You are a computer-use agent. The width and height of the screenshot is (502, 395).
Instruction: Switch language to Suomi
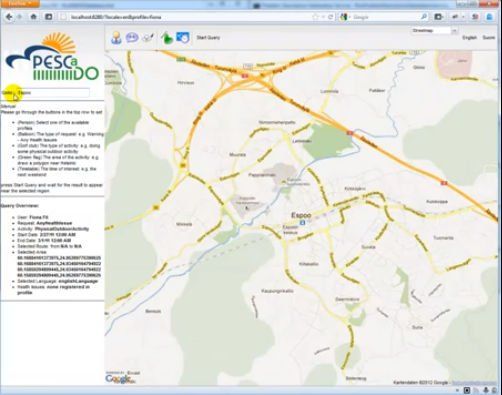[x=489, y=37]
